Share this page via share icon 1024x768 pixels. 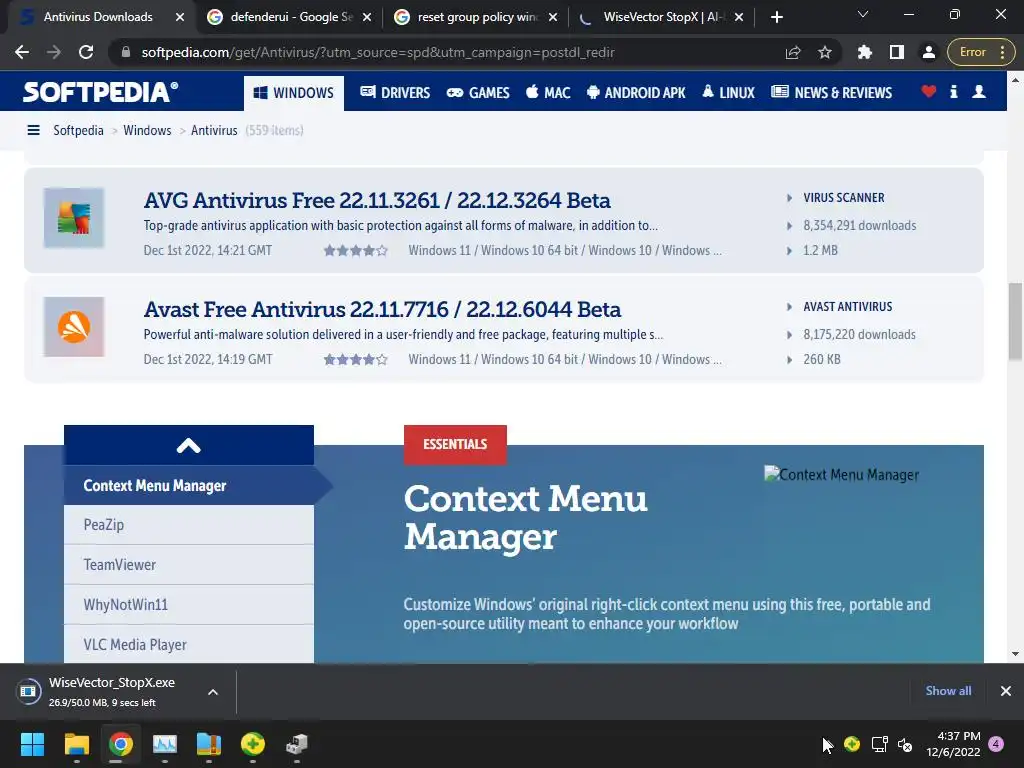[793, 52]
